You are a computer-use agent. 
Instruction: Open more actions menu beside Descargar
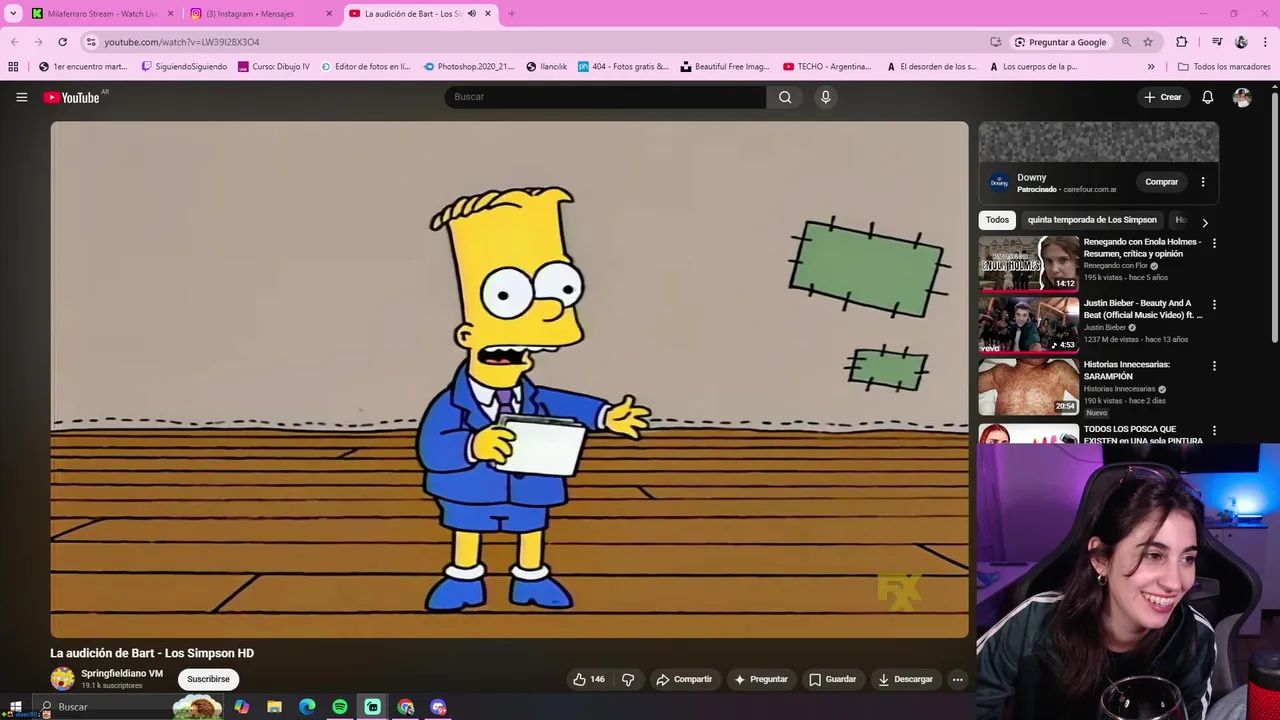[957, 679]
